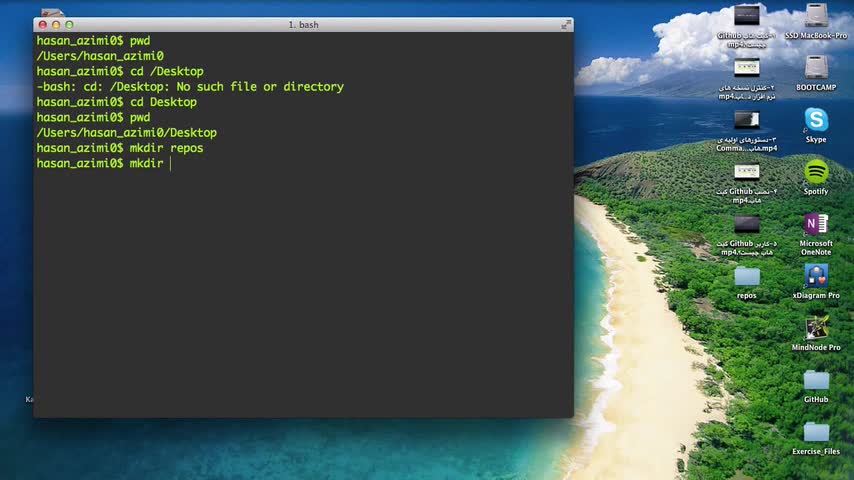This screenshot has width=854, height=480.
Task: Open the Spotify desktop icon
Action: tap(816, 172)
